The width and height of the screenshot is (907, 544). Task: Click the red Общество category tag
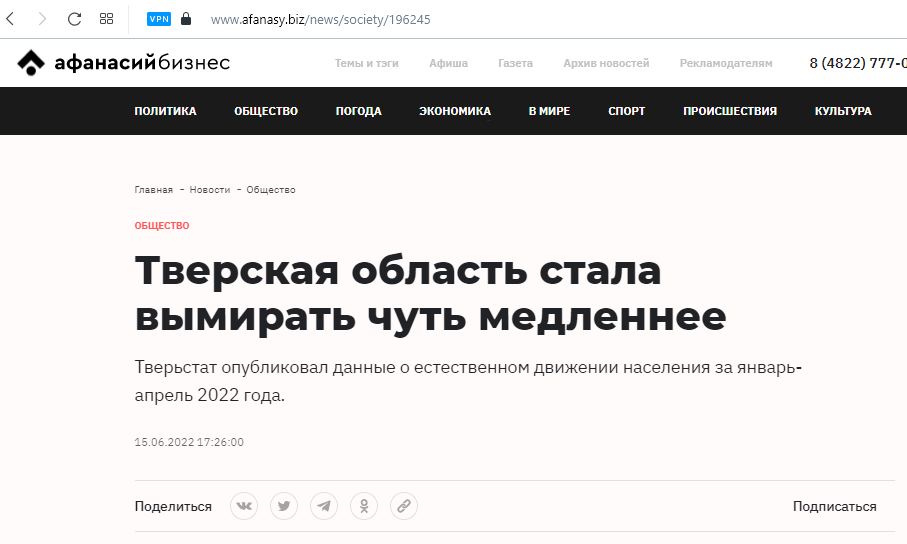click(162, 226)
